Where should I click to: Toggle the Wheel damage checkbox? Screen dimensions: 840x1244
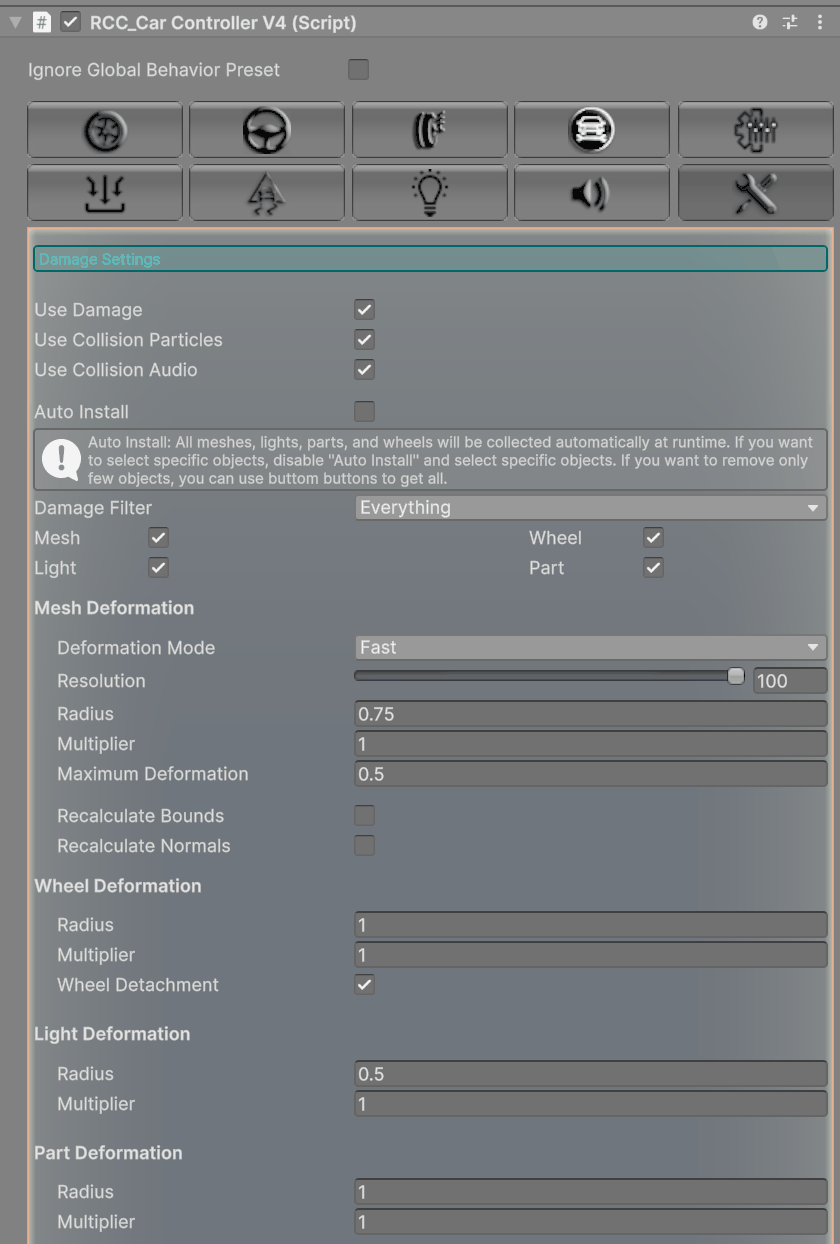click(x=653, y=538)
